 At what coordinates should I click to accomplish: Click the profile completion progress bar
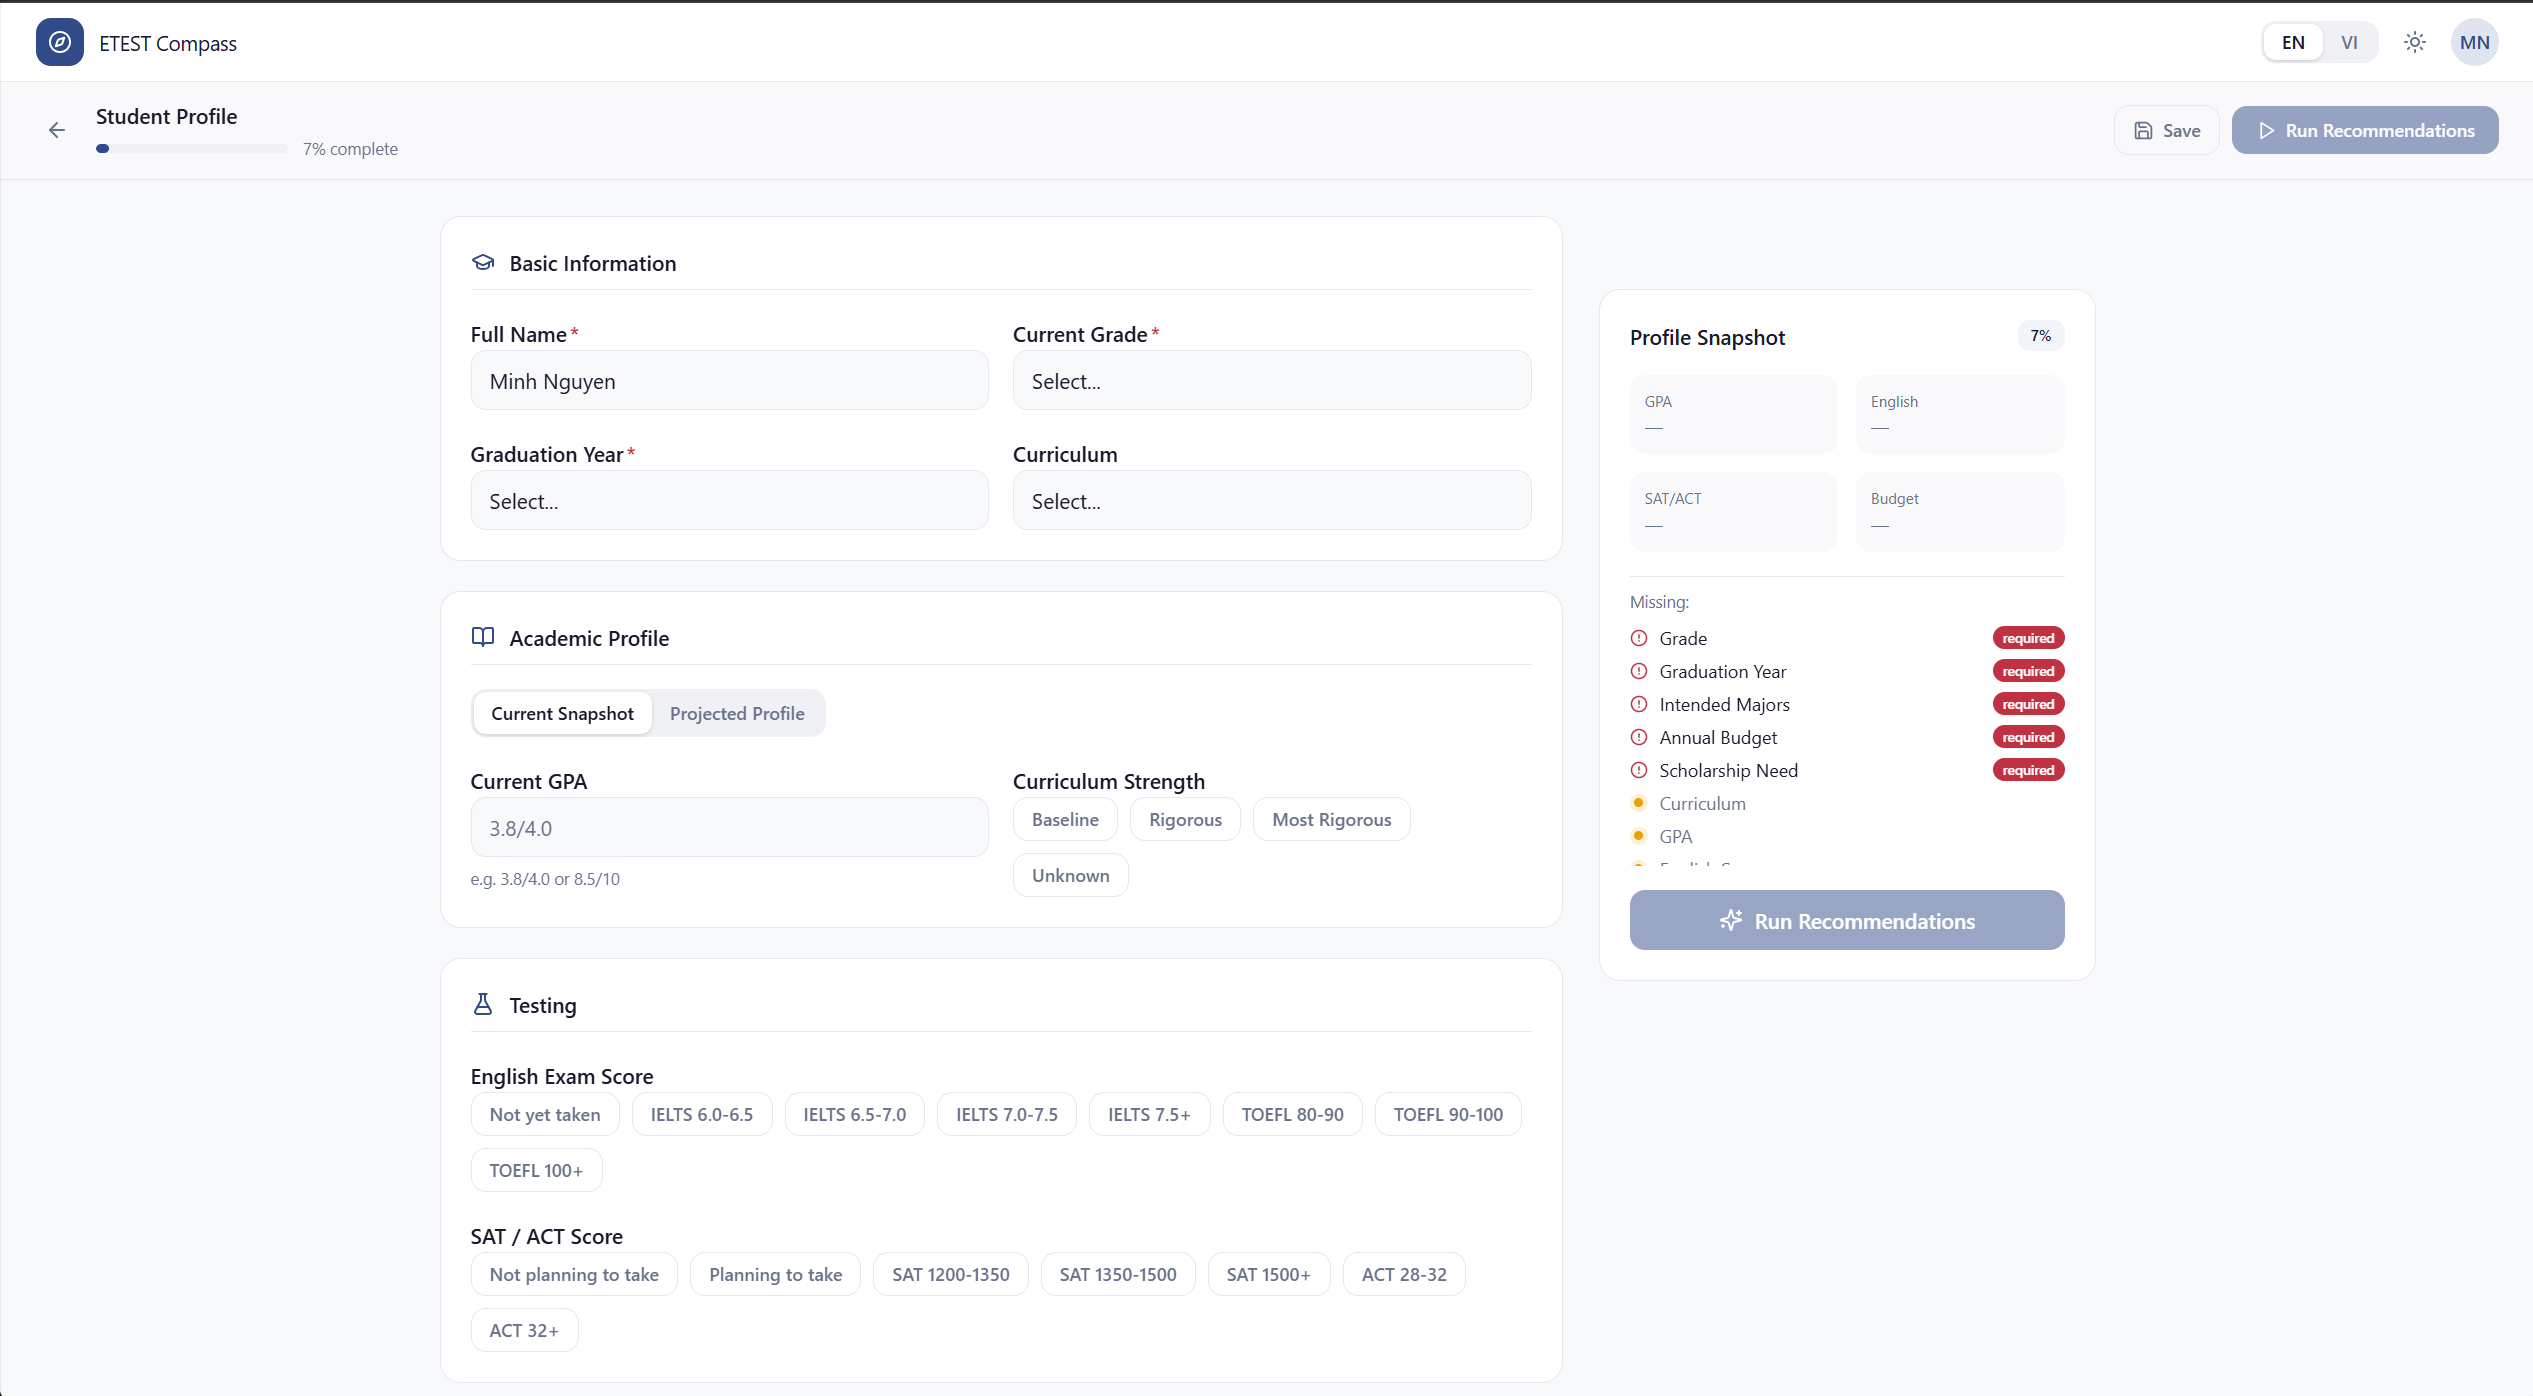pyautogui.click(x=192, y=149)
